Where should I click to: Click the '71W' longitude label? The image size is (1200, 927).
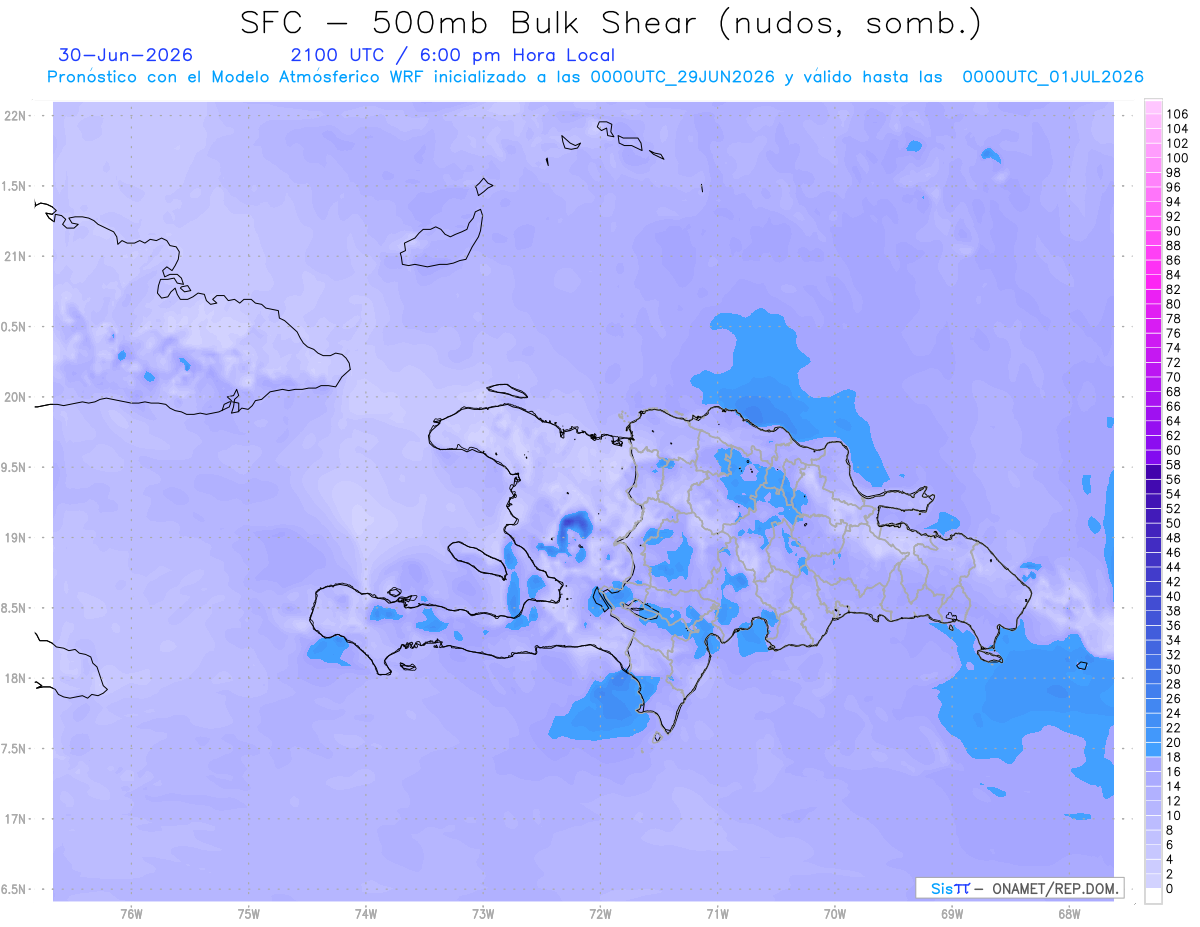717,913
